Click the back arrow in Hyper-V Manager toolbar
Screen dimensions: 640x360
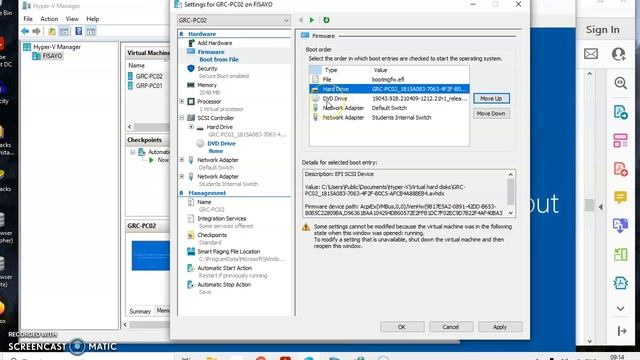pyautogui.click(x=25, y=31)
